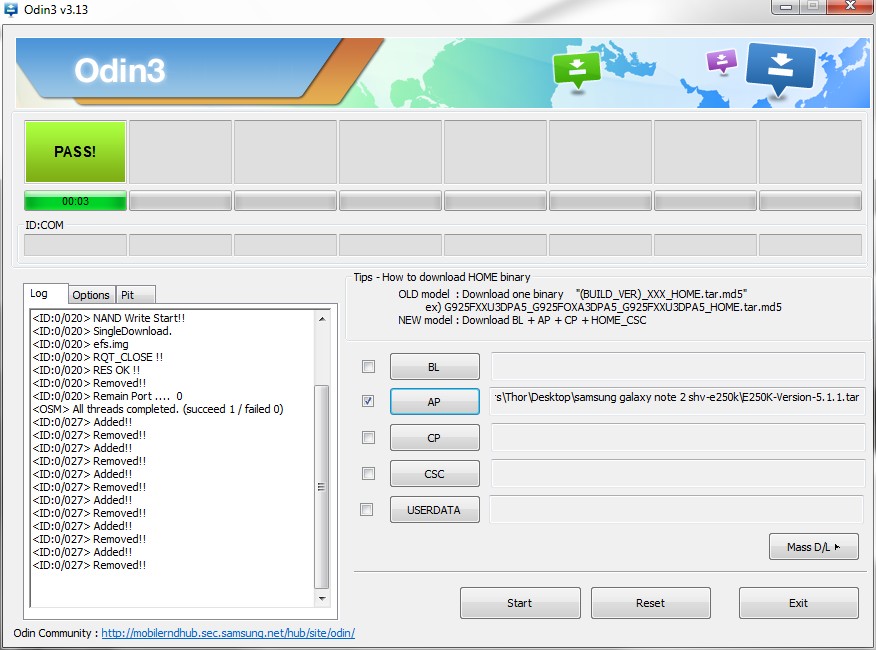This screenshot has width=876, height=650.
Task: Click the purple download icon in banner
Action: click(x=722, y=61)
